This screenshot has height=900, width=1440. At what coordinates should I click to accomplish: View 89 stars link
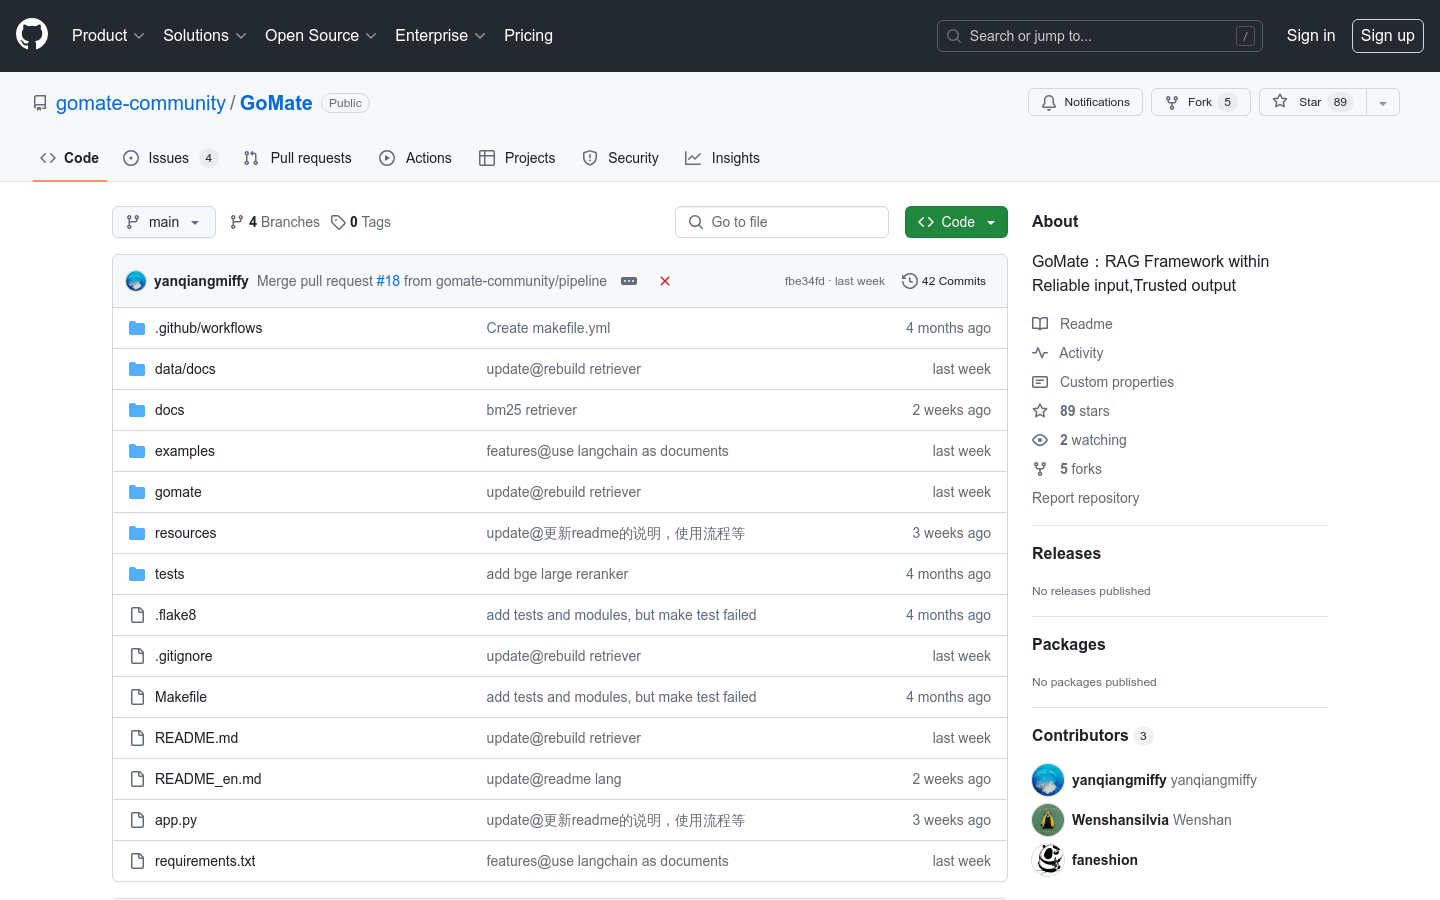tap(1071, 411)
